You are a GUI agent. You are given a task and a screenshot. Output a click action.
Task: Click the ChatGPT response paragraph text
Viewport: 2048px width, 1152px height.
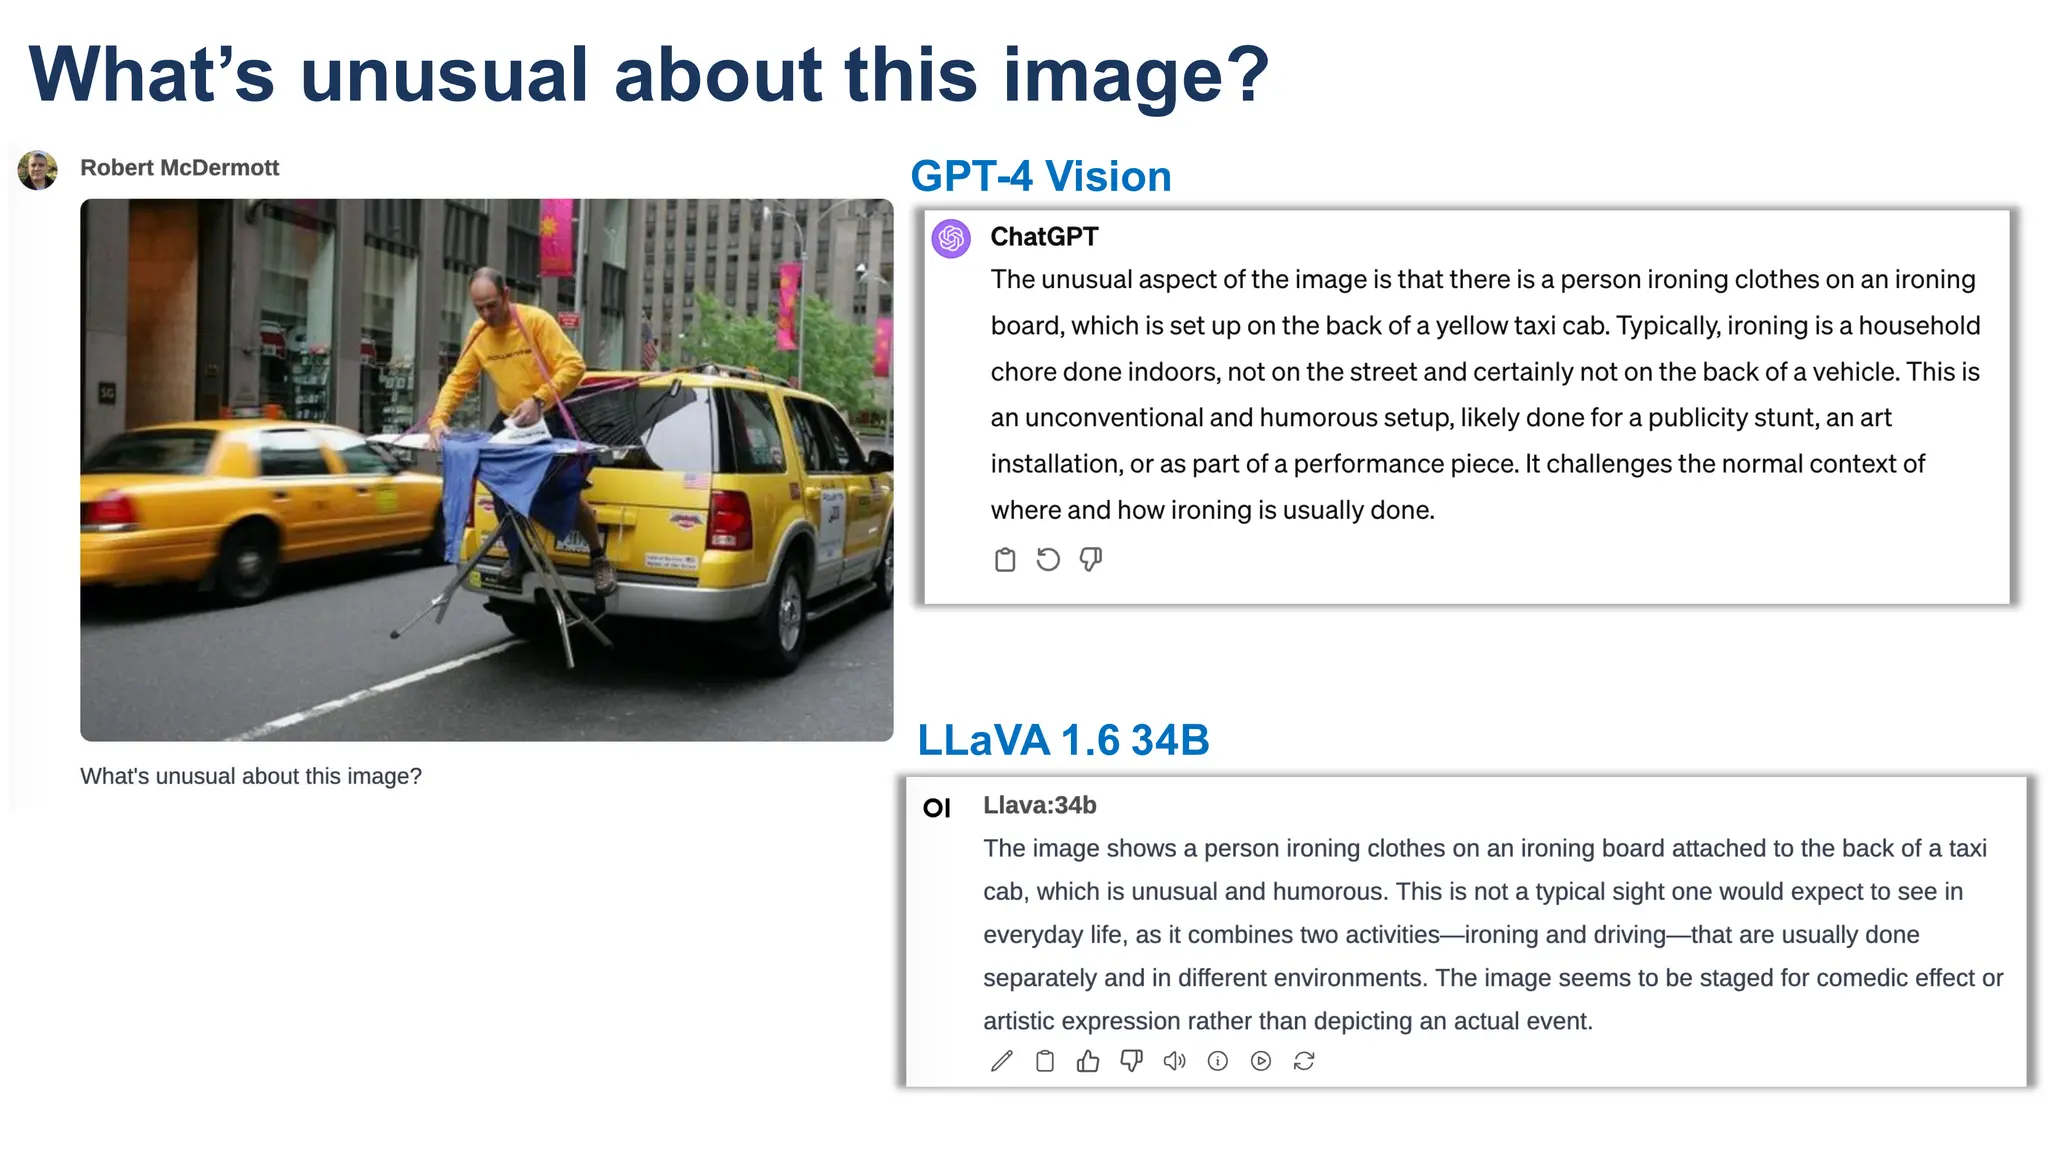click(x=1485, y=394)
